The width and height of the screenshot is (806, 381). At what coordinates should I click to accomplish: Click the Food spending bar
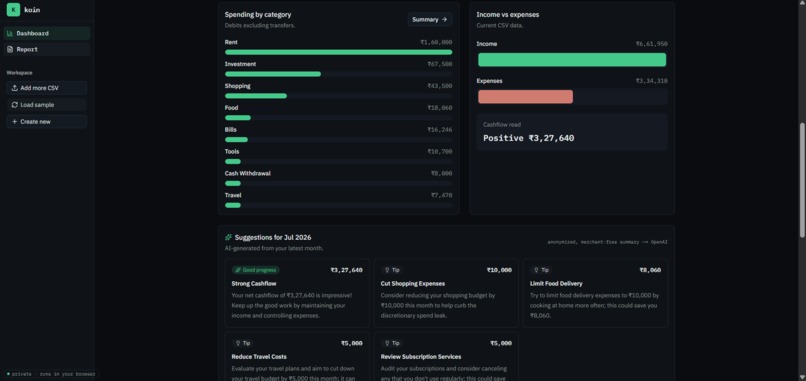tap(238, 118)
